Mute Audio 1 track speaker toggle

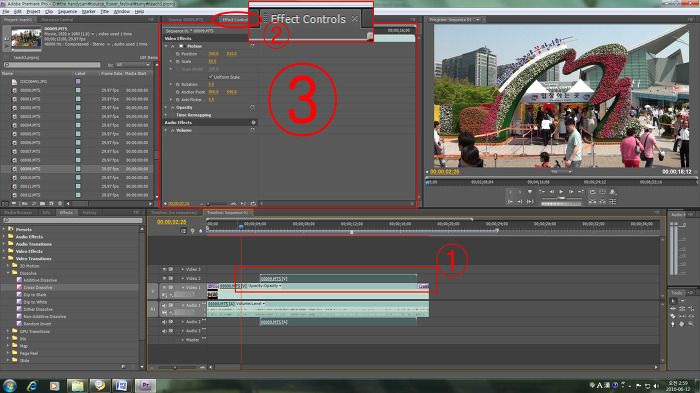point(164,305)
